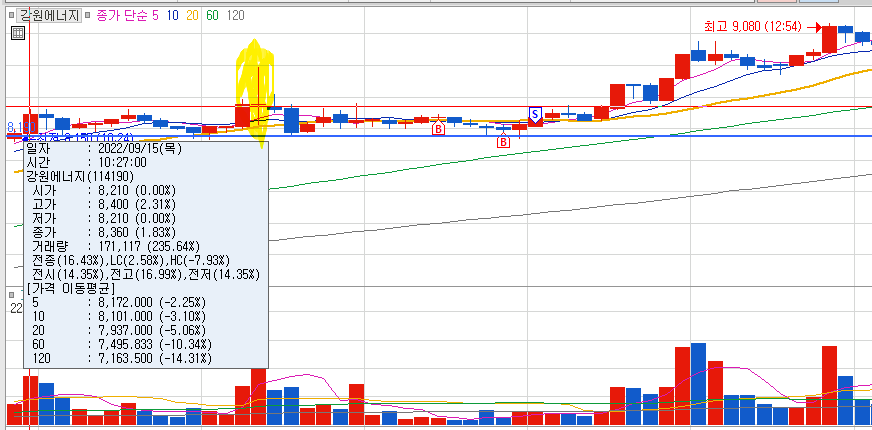Click the 거래량 171,117 (235.64%) row

(x=116, y=246)
